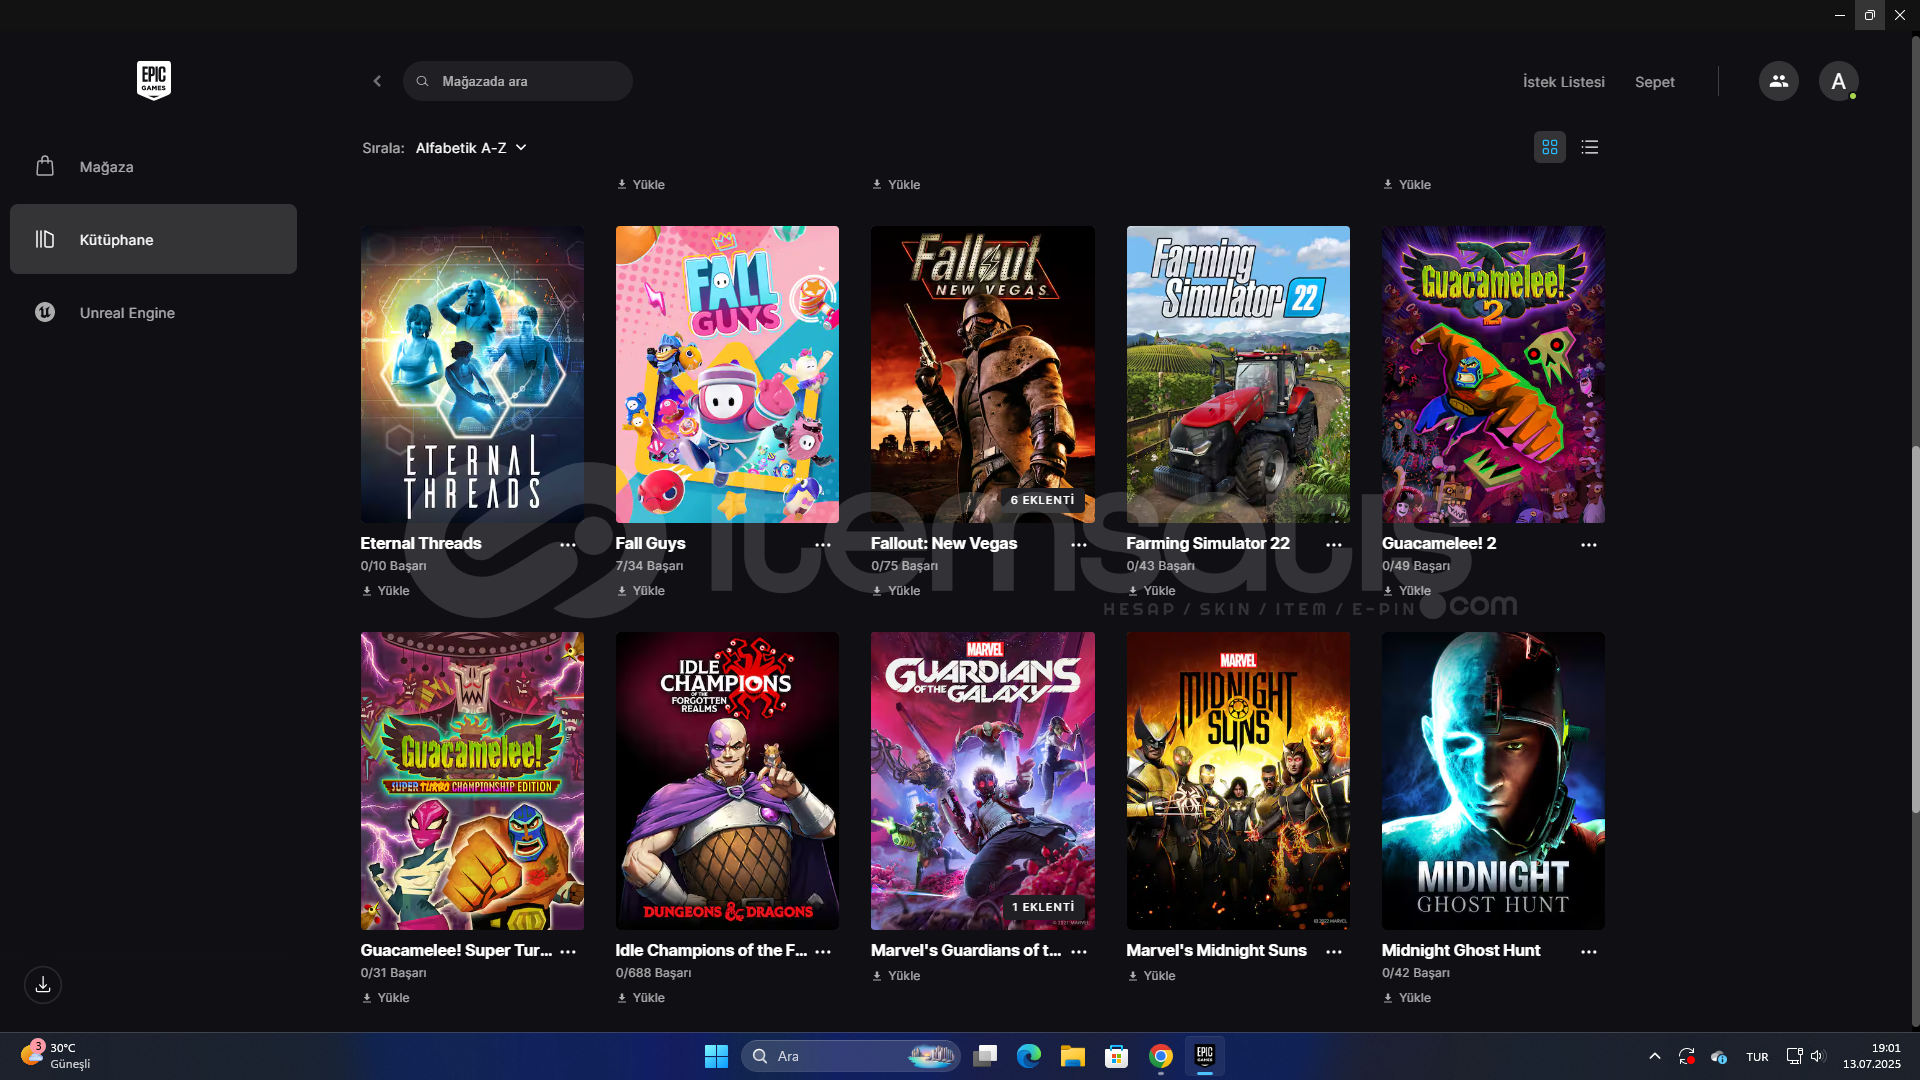Viewport: 1920px width, 1080px height.
Task: Open the account profile avatar A
Action: click(x=1838, y=81)
